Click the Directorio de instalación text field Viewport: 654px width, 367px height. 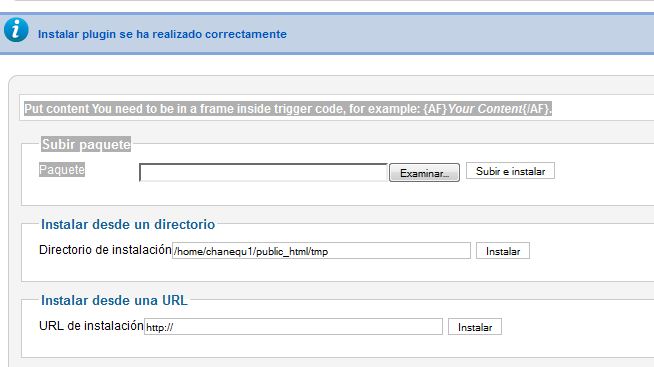click(x=321, y=251)
